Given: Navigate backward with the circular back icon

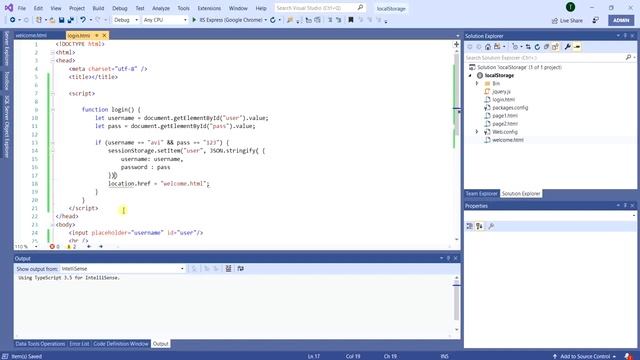Looking at the screenshot, I should click(x=13, y=20).
